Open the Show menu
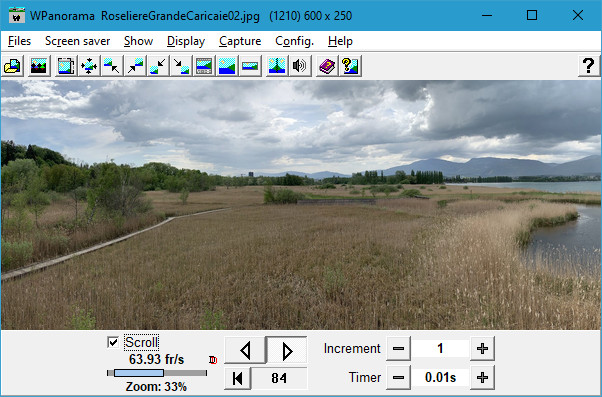 click(138, 41)
